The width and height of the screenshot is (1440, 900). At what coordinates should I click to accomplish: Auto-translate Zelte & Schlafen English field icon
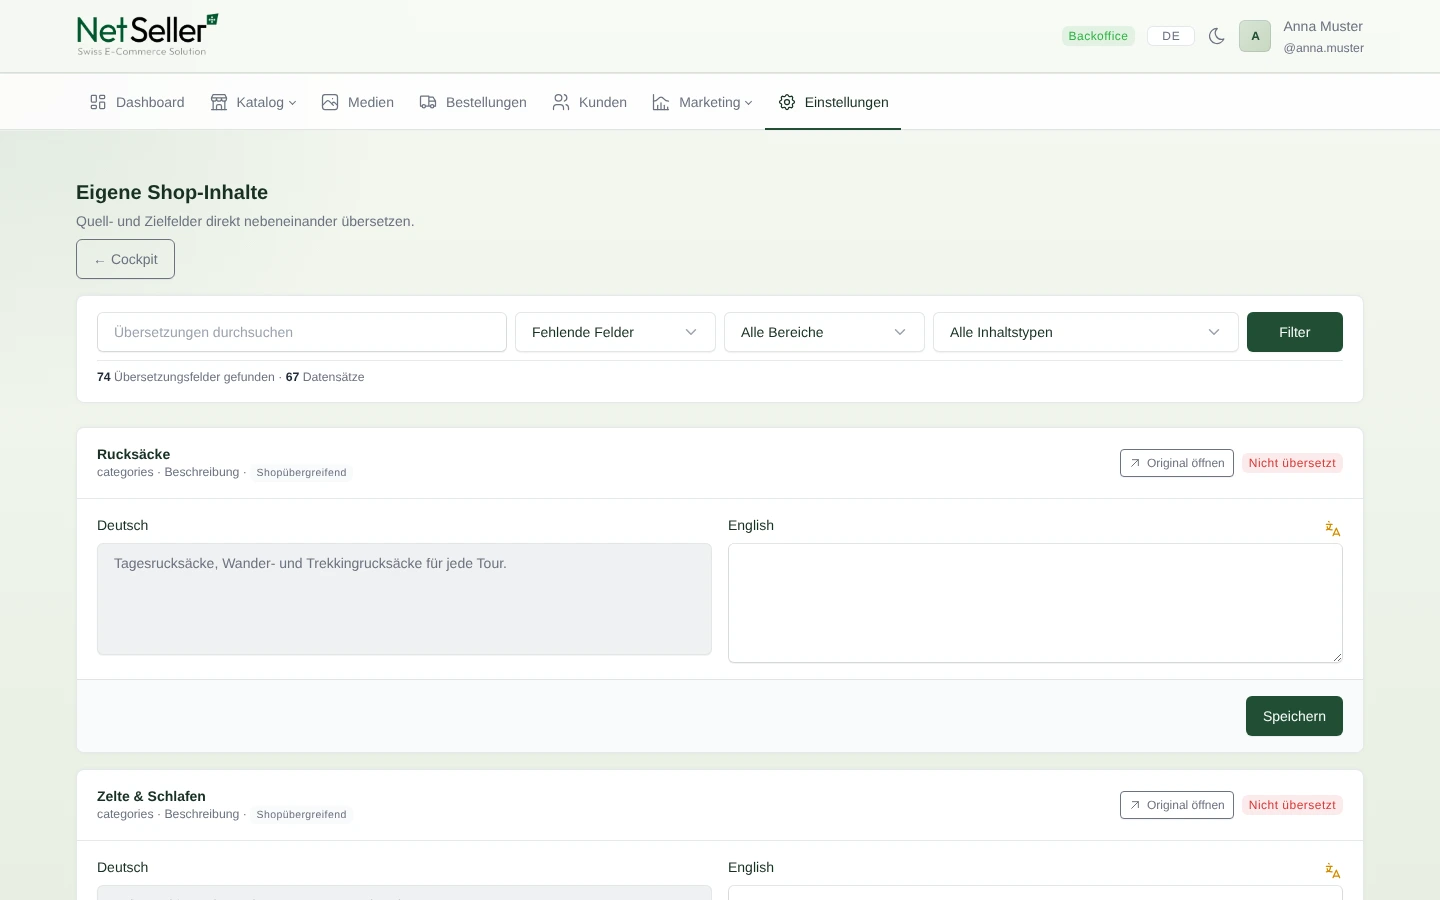(1333, 870)
